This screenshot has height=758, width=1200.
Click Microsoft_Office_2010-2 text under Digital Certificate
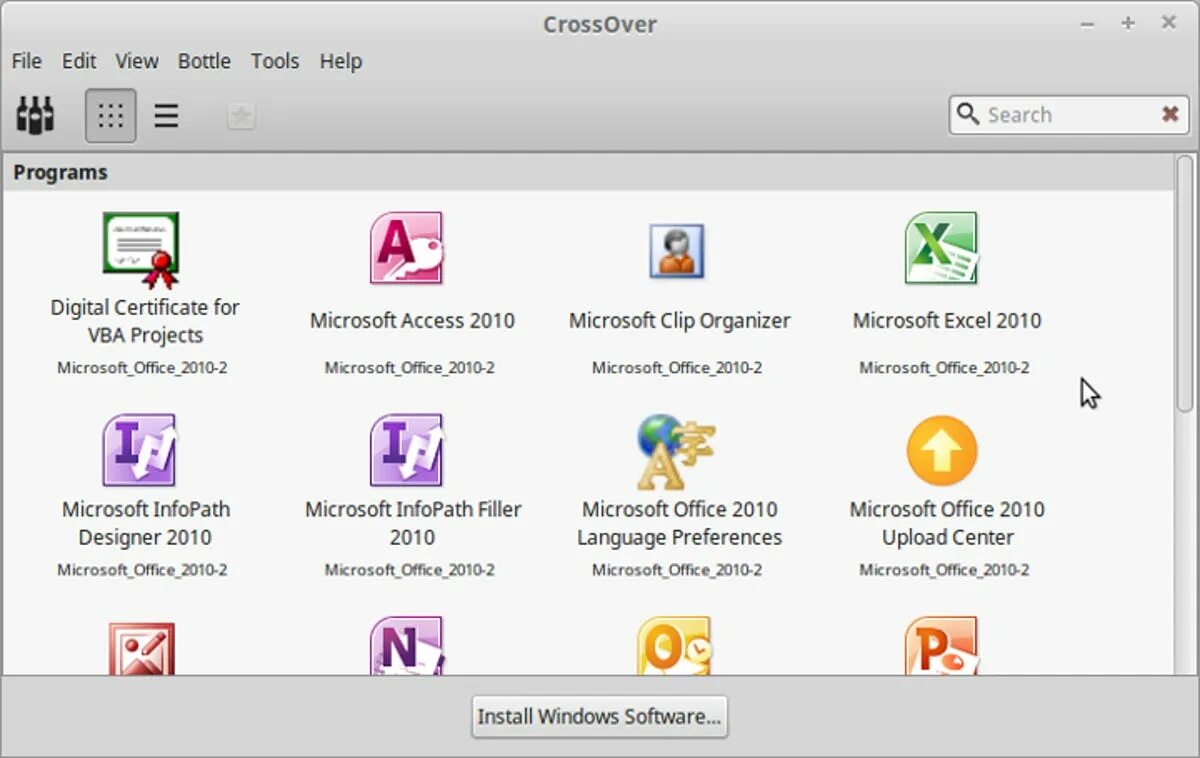coord(142,368)
